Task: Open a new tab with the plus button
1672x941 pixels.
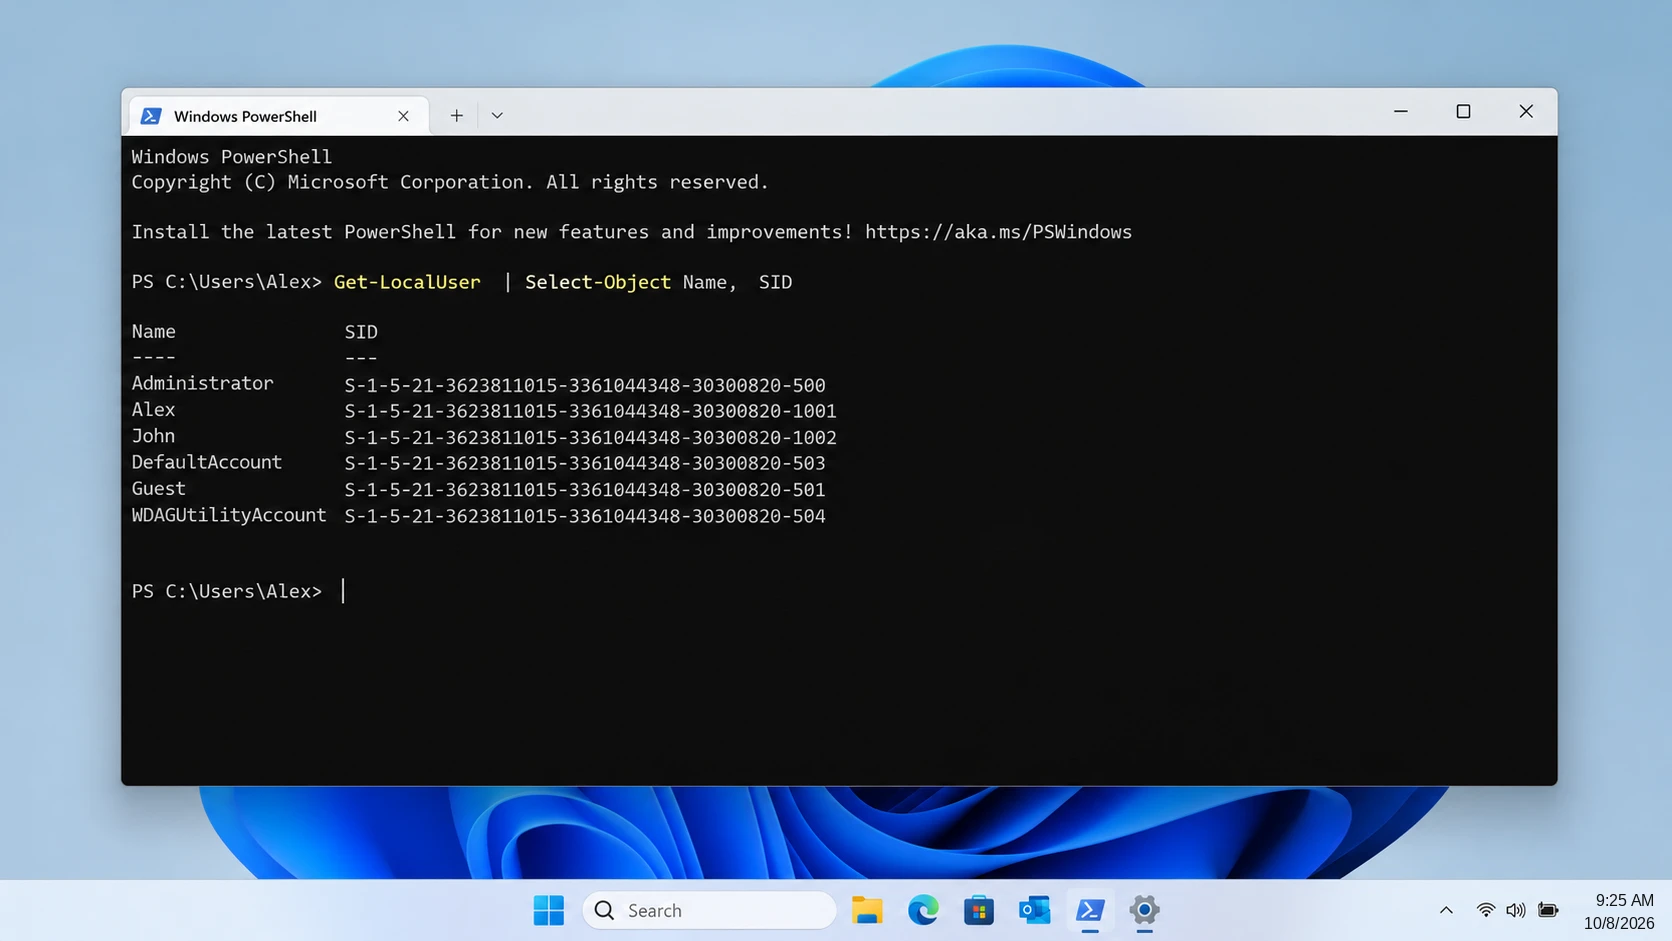Action: pyautogui.click(x=456, y=115)
